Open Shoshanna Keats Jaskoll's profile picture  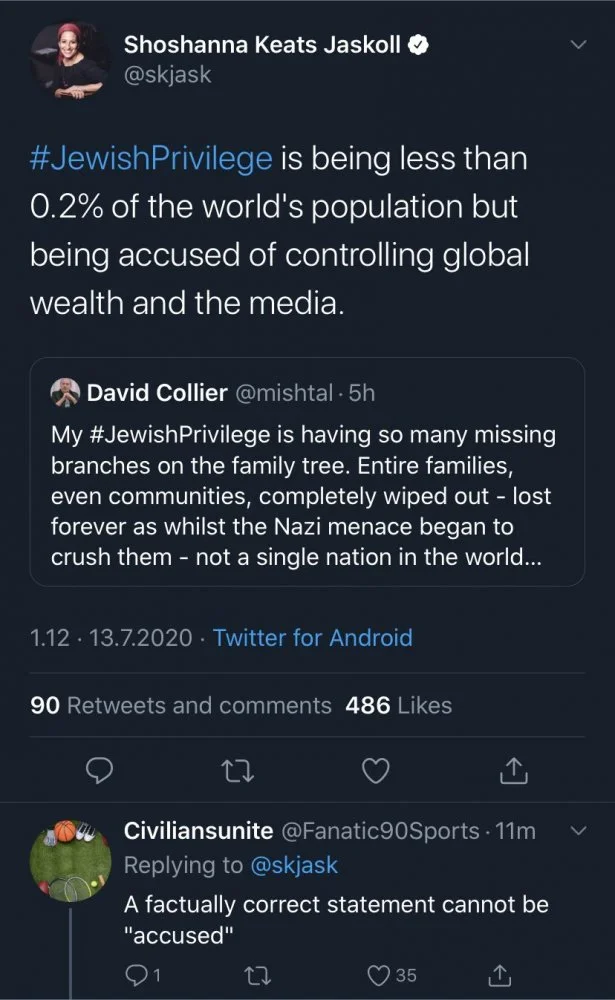pyautogui.click(x=68, y=58)
